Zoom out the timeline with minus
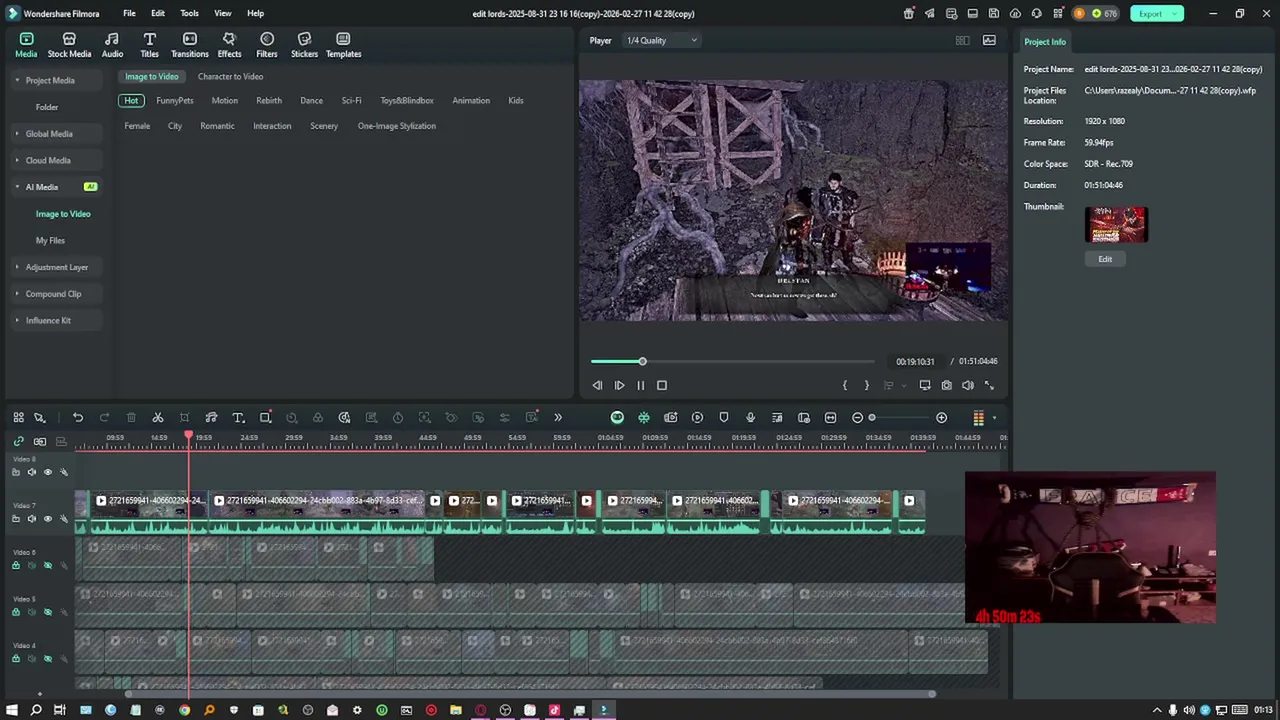The height and width of the screenshot is (720, 1280). (857, 418)
